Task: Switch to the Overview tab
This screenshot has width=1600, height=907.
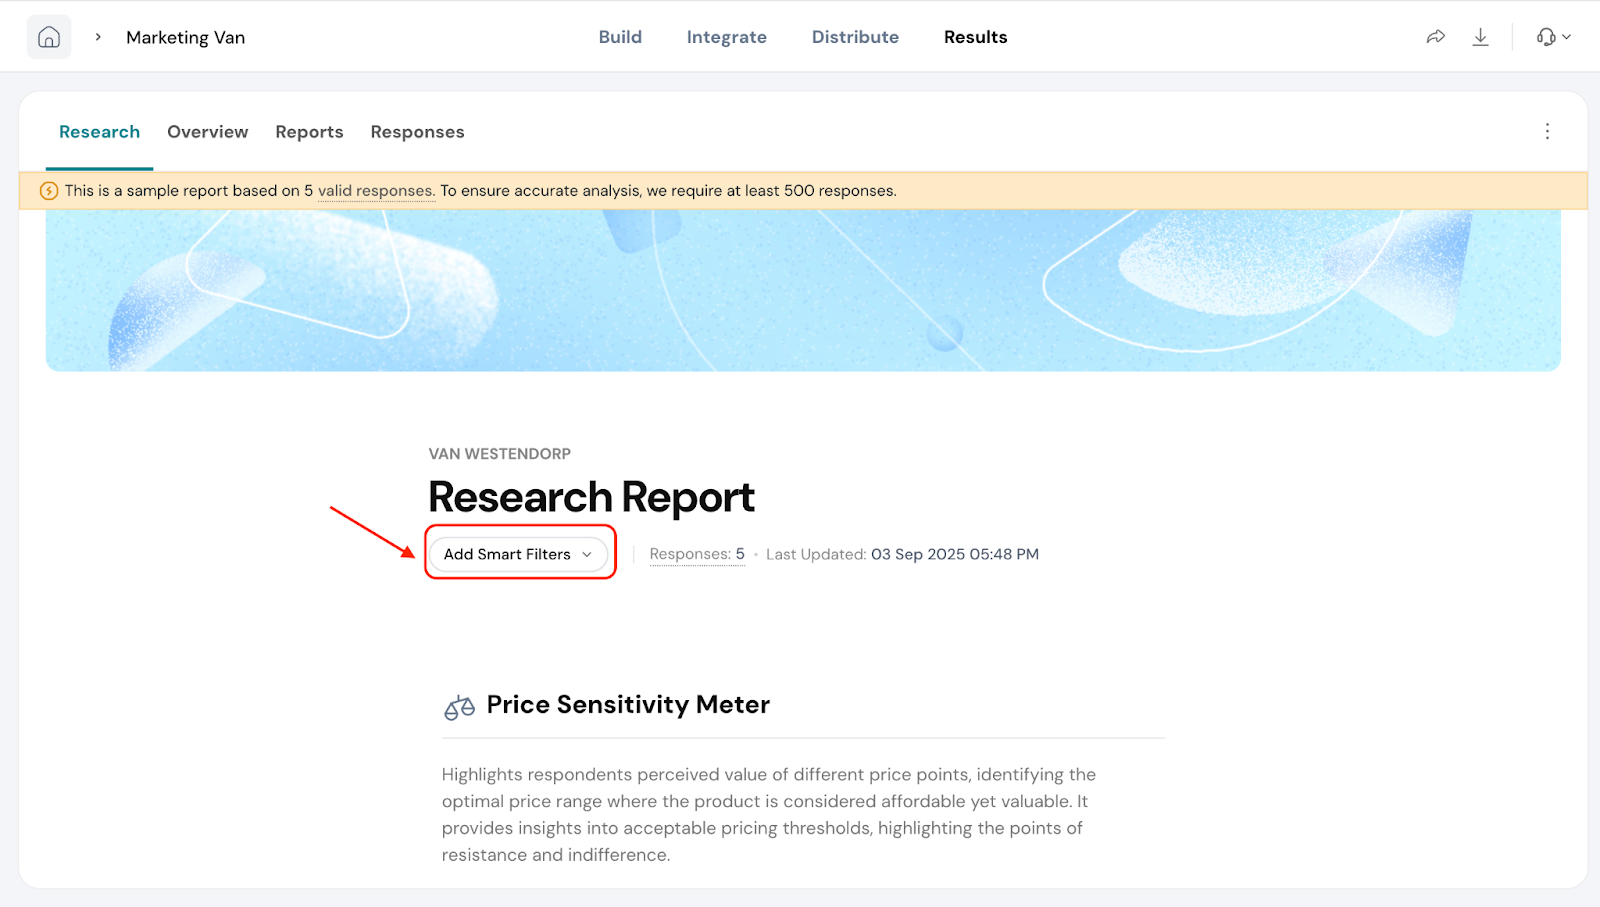Action: click(207, 132)
